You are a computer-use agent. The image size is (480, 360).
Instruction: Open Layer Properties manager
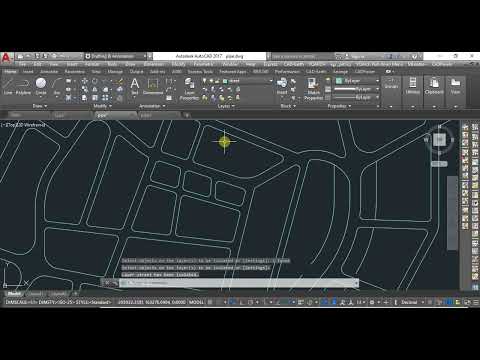[189, 89]
